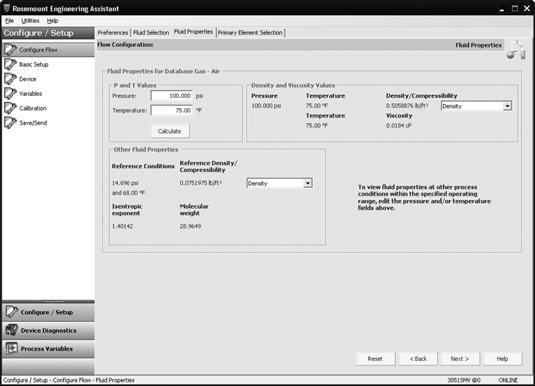Click the Basic Setup wrench icon

click(x=10, y=64)
